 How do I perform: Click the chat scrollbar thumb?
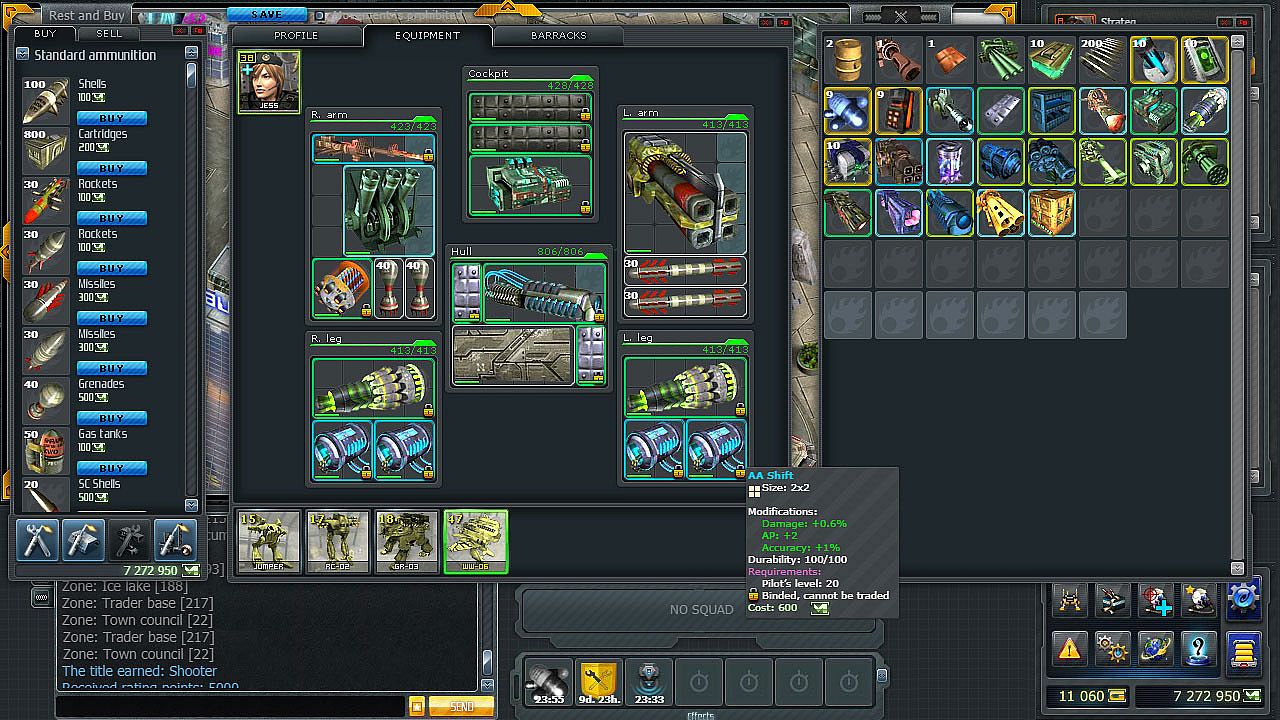[x=487, y=662]
